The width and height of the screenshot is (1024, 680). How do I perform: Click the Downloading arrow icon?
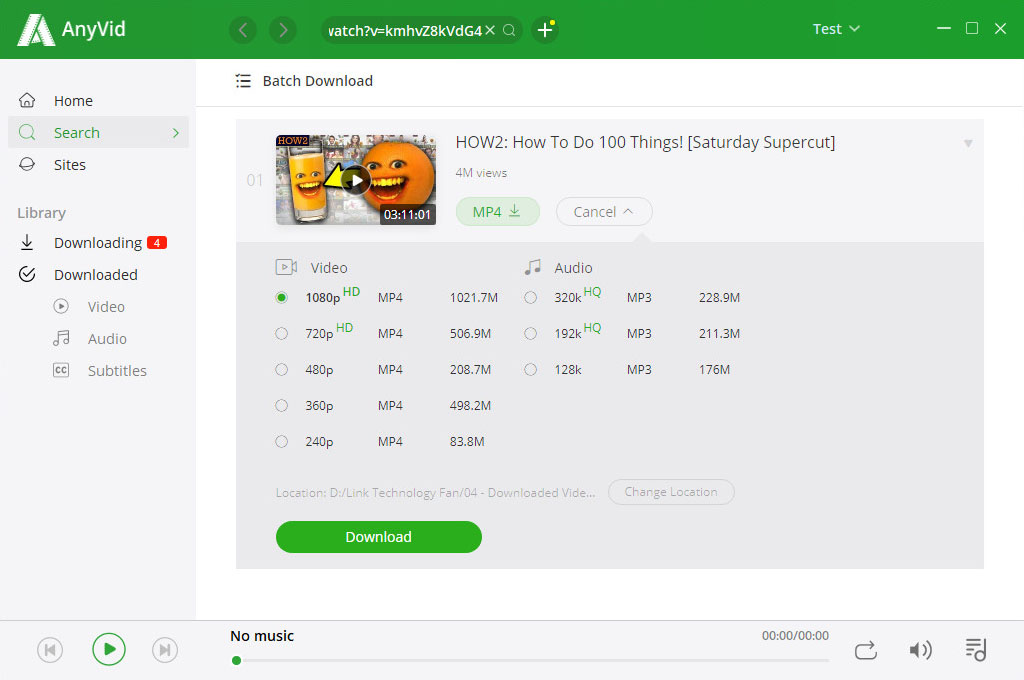(27, 242)
